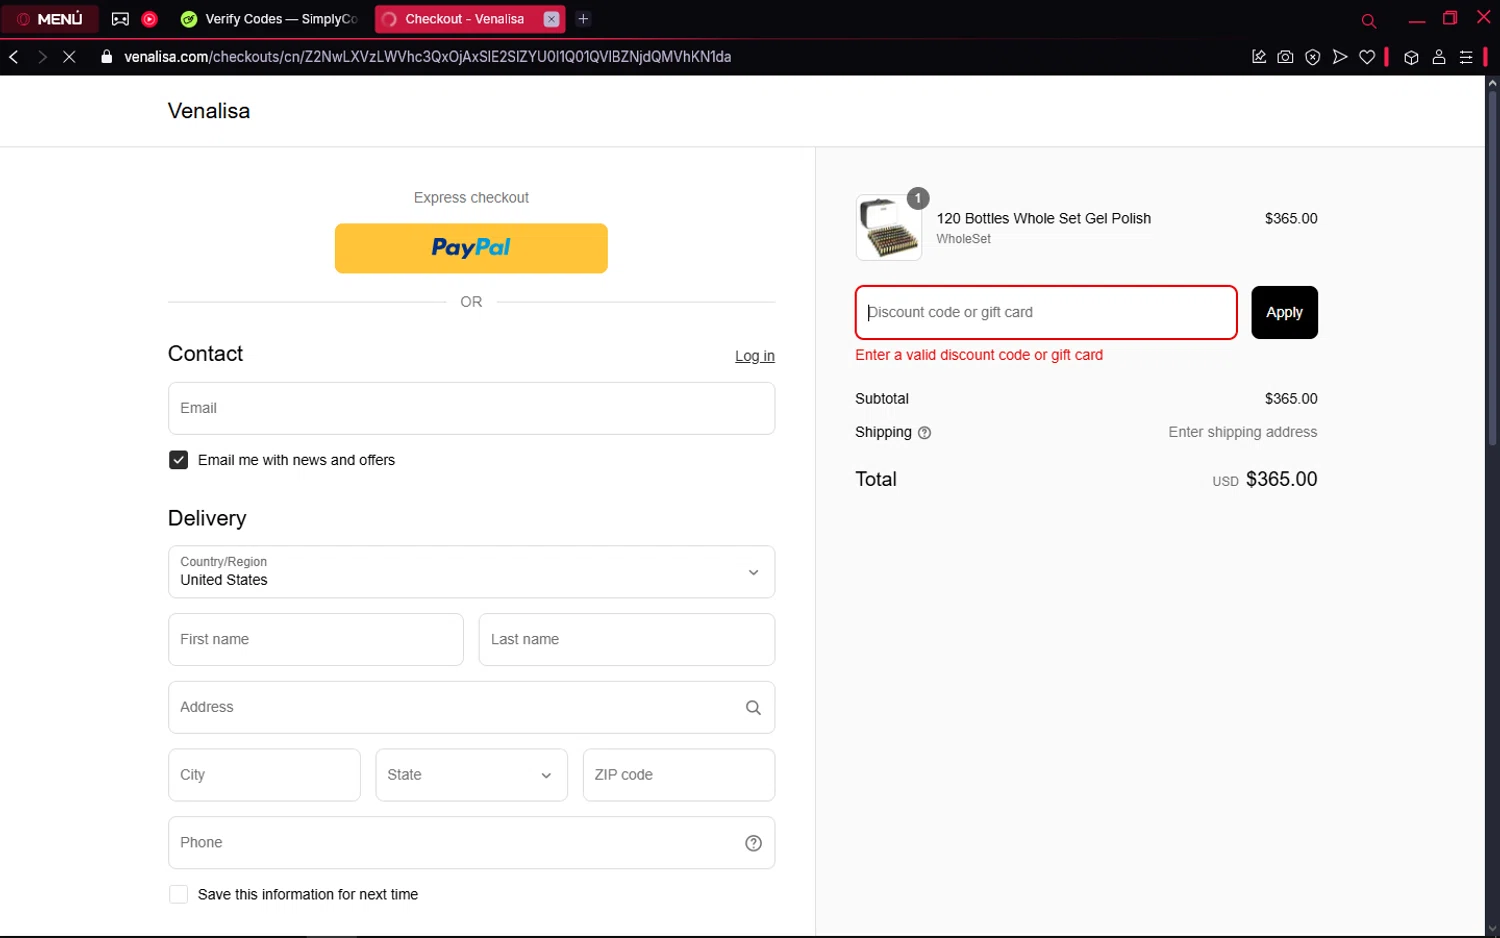Open the red YouTube Music player icon

[150, 19]
